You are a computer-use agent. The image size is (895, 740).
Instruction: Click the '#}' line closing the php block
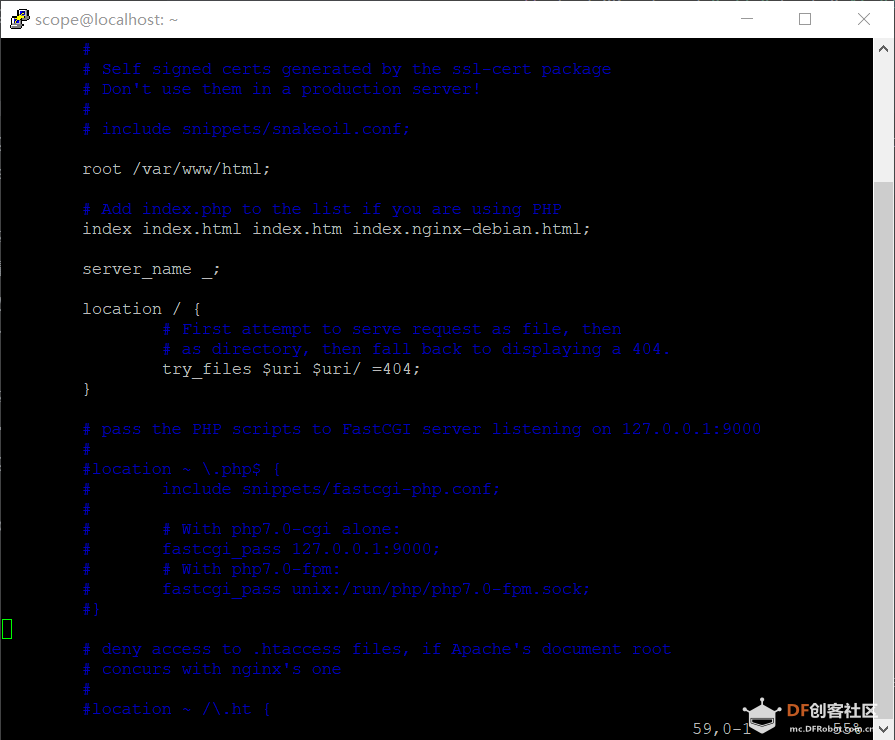[91, 609]
